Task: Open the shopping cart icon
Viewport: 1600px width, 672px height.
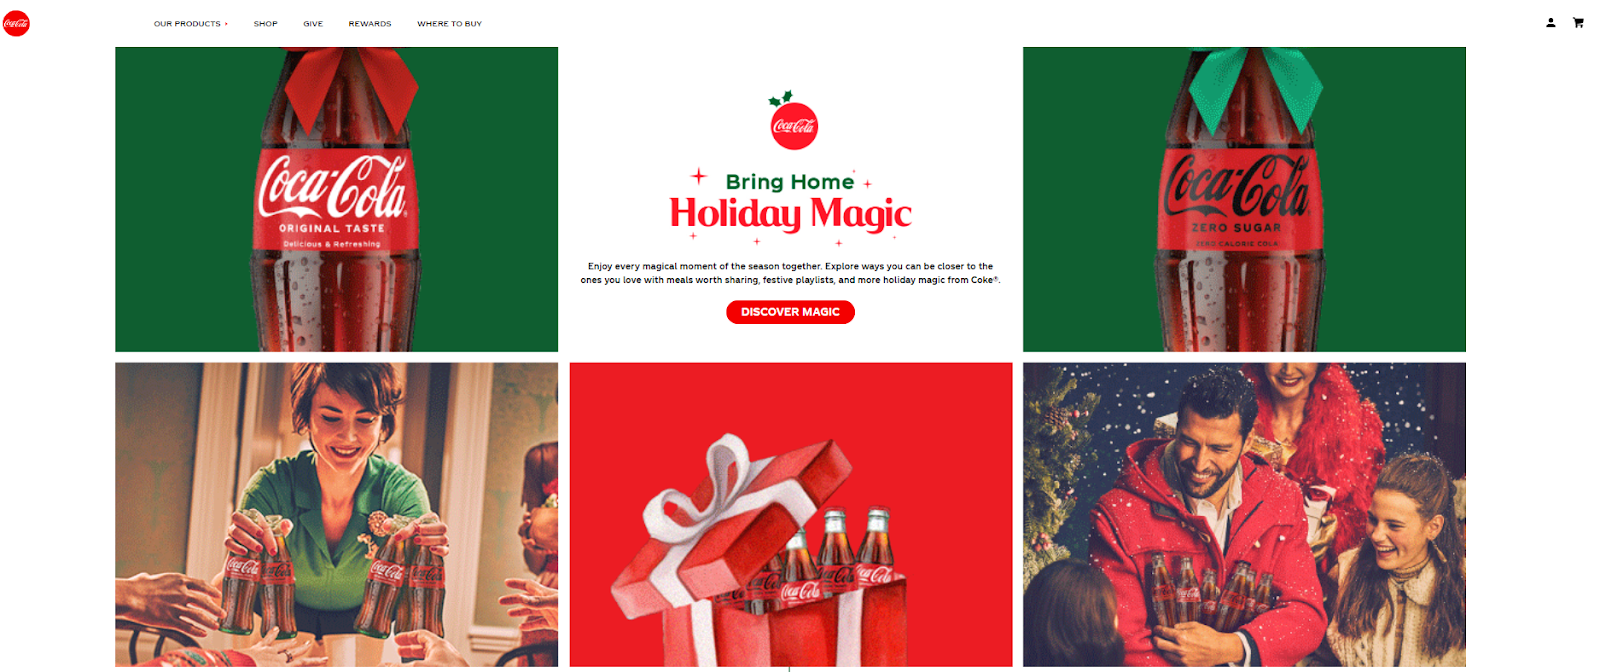Action: coord(1578,22)
